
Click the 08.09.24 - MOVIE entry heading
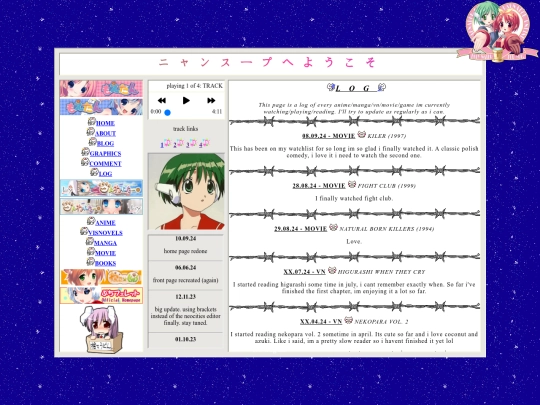tap(329, 136)
